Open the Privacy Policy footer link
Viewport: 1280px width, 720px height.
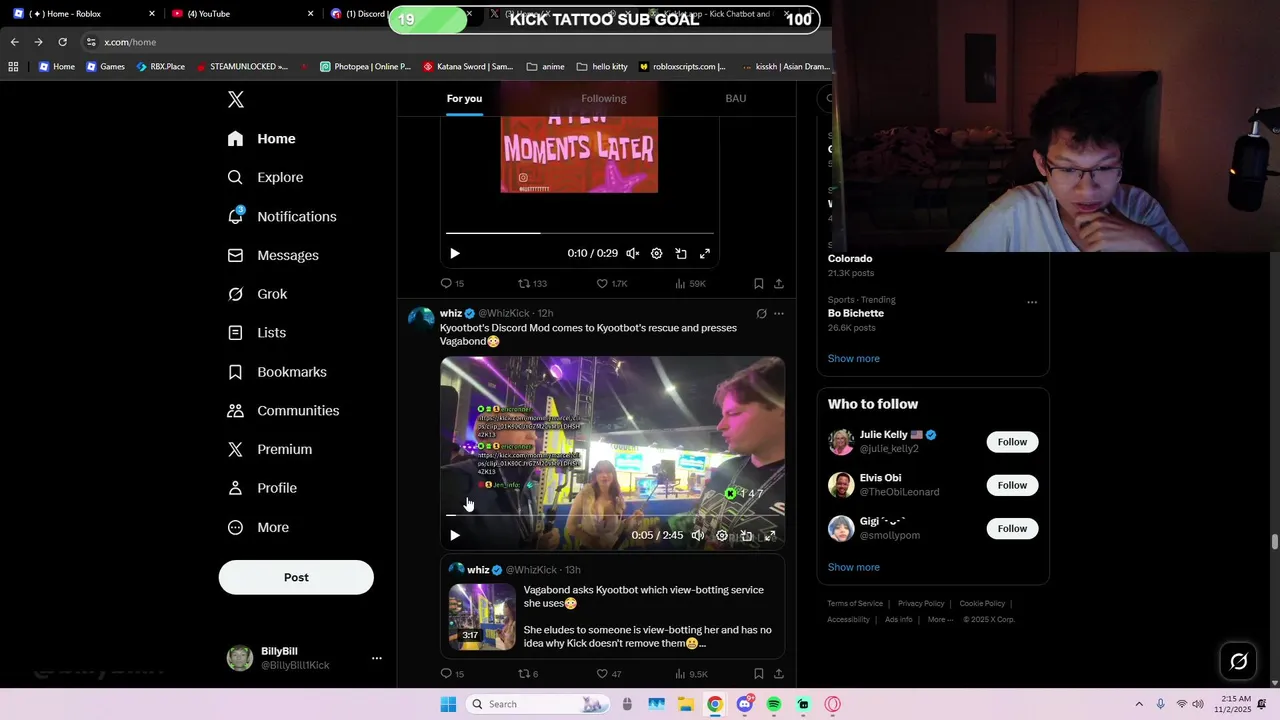(921, 604)
